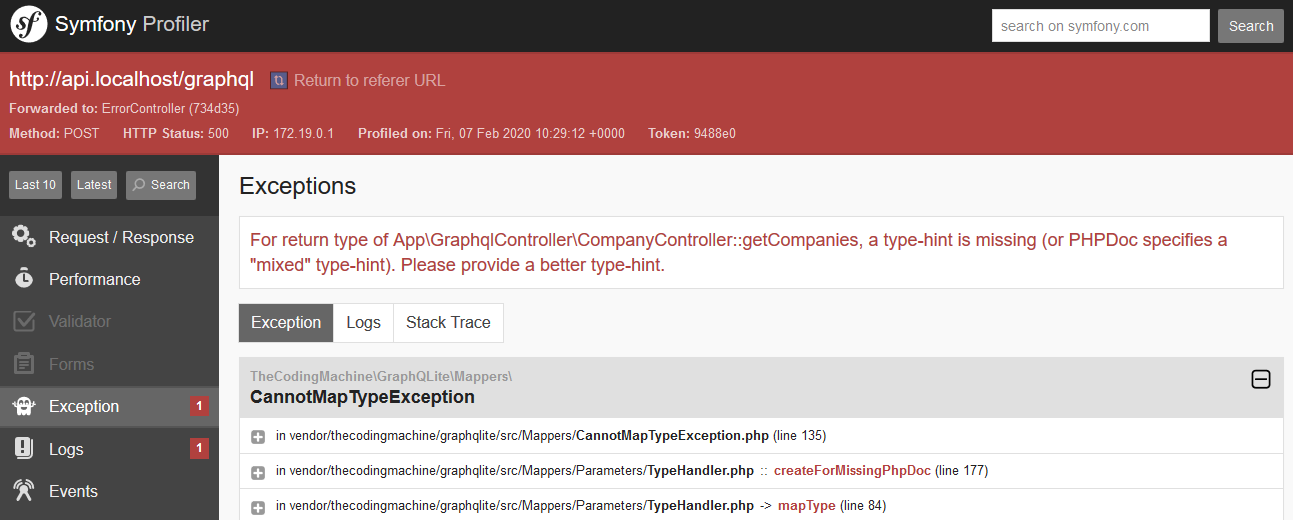Click the Method POST value
Screen dimensions: 1293x522
[82, 133]
